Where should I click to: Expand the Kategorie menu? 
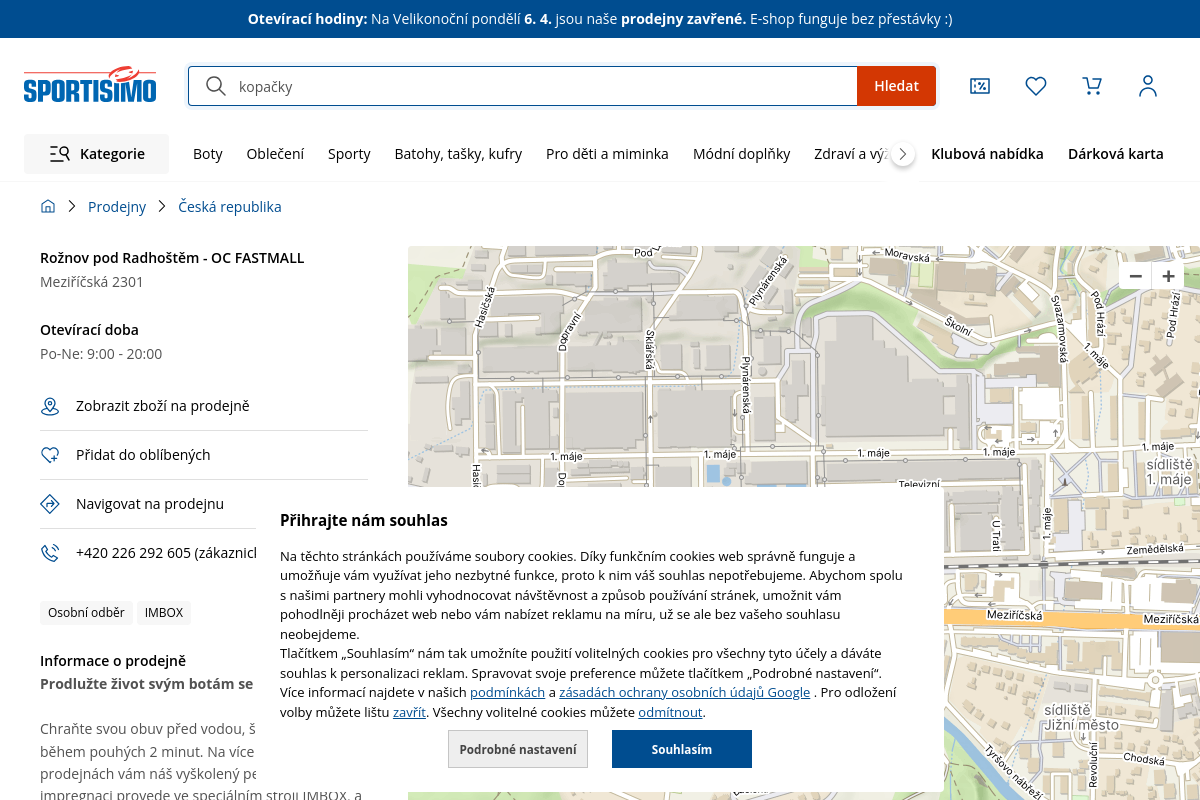click(x=97, y=154)
